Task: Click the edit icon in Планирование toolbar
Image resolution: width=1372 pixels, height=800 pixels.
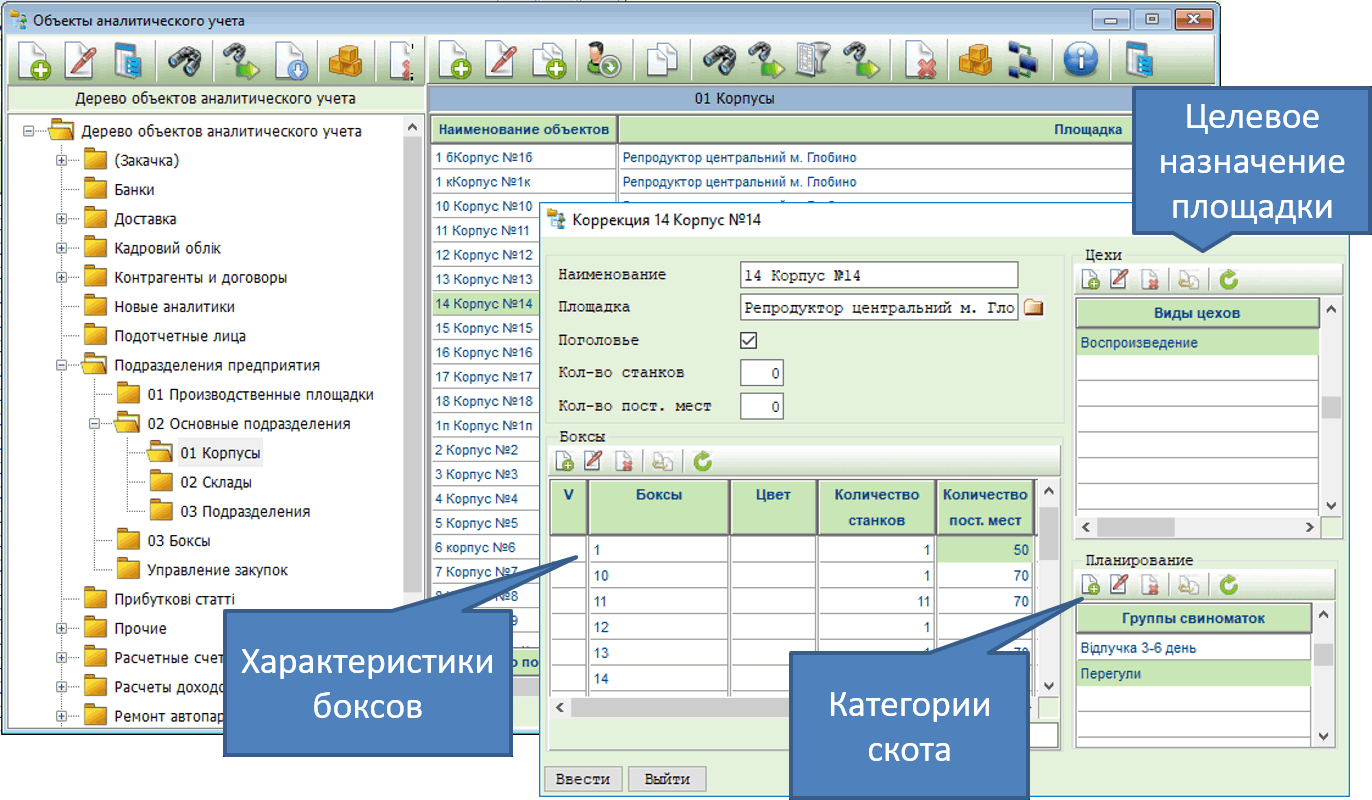Action: (x=1120, y=584)
